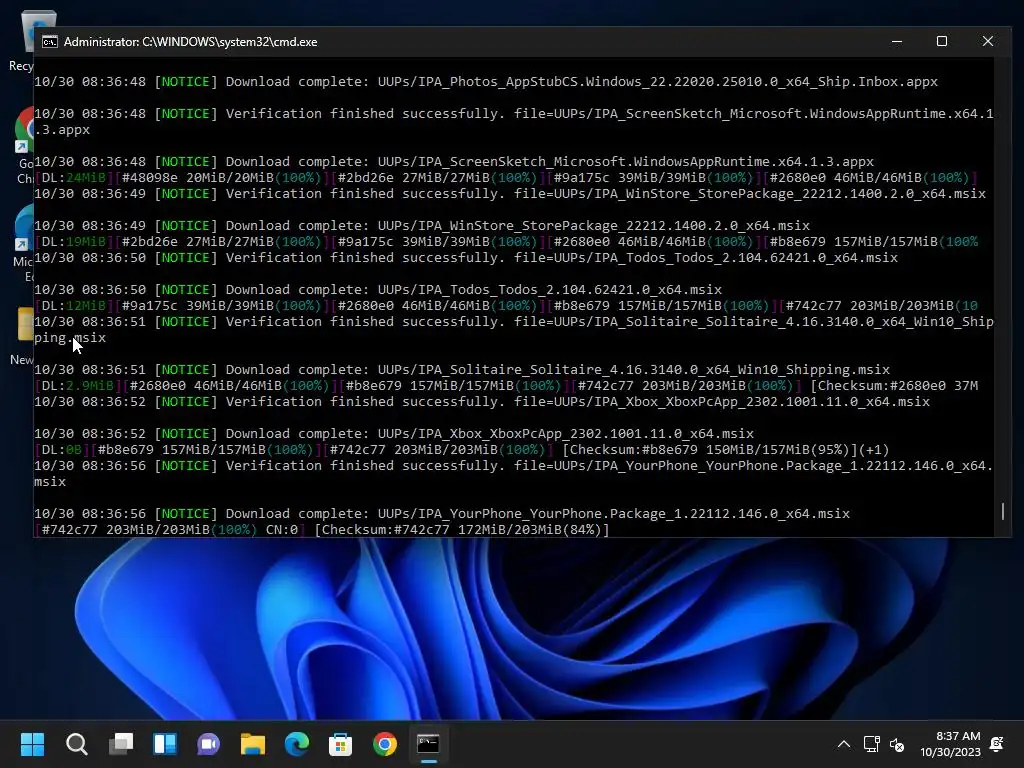This screenshot has width=1024, height=768.
Task: Open the Widgets panel icon
Action: (x=165, y=744)
